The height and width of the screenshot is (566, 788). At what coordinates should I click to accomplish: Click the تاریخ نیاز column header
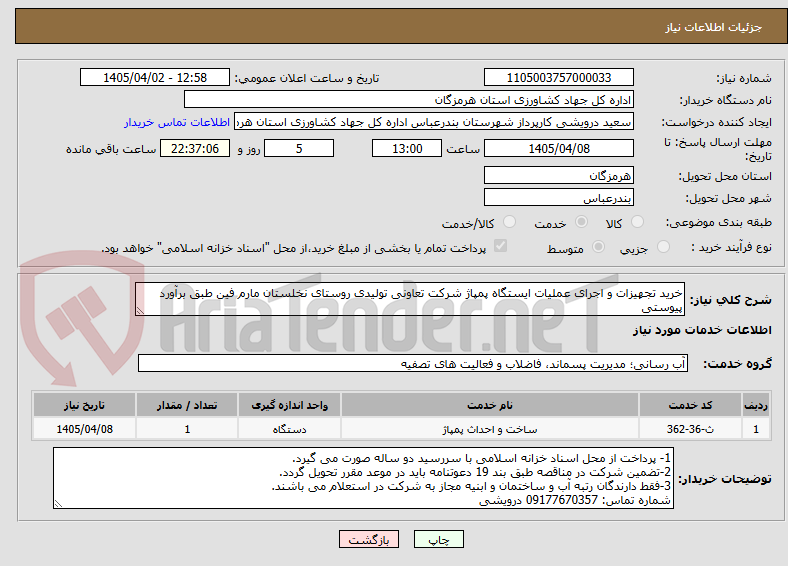(x=84, y=405)
